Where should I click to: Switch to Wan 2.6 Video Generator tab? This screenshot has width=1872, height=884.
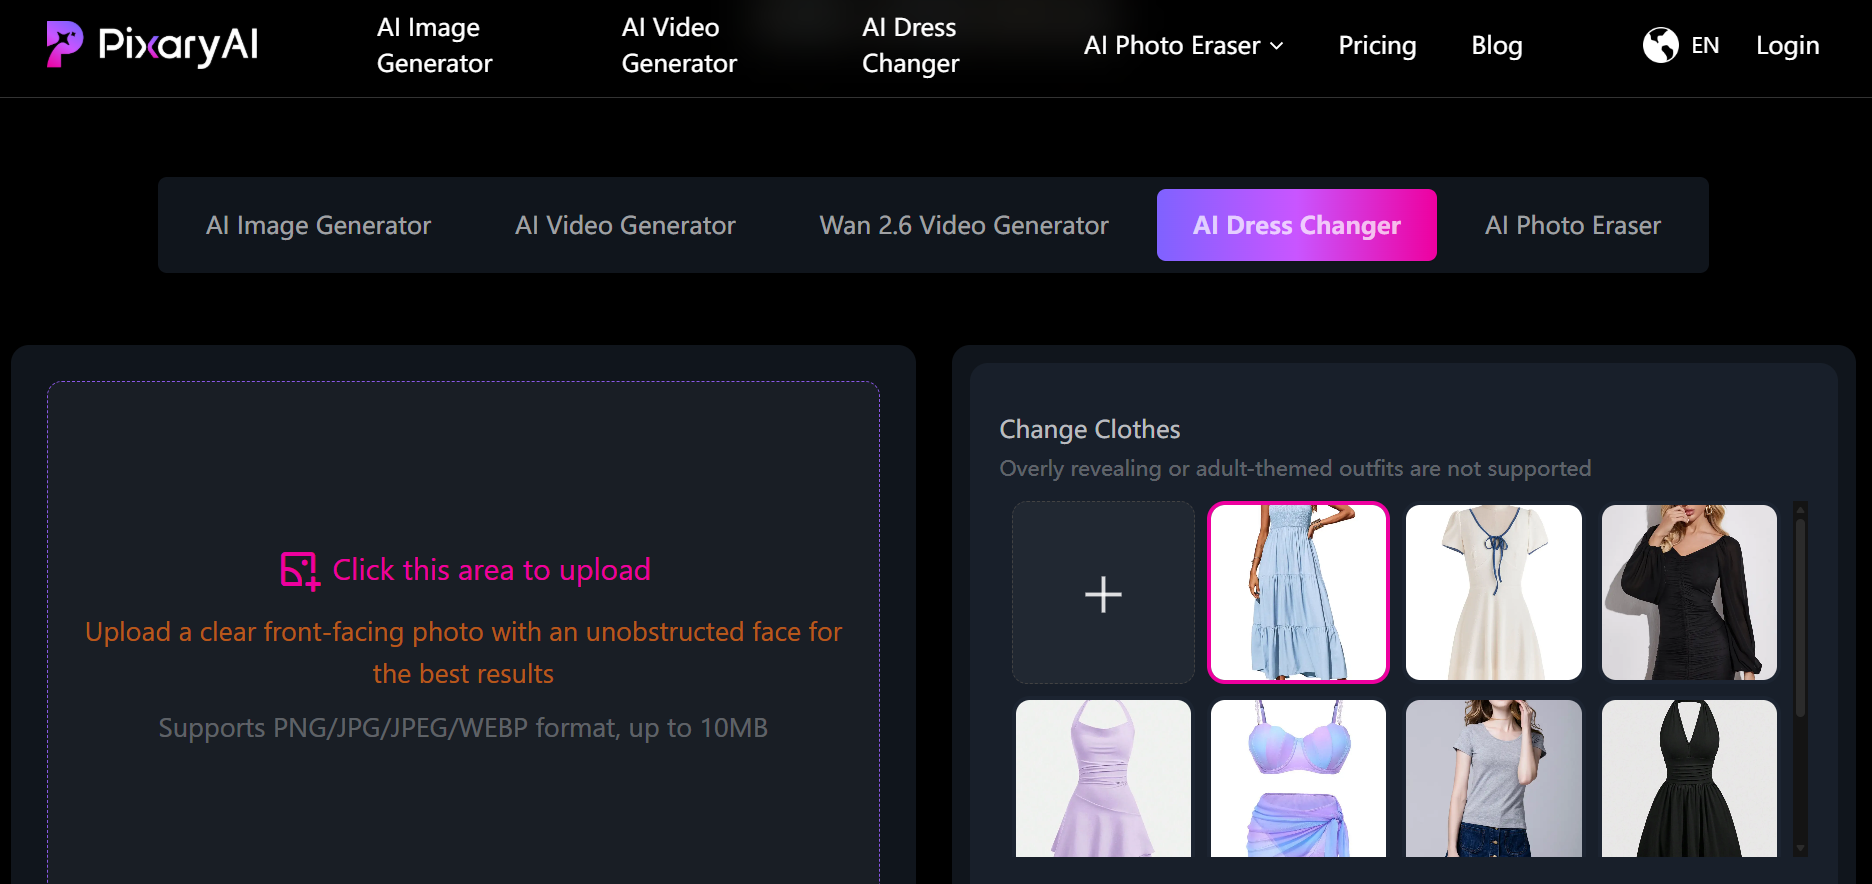pyautogui.click(x=964, y=225)
